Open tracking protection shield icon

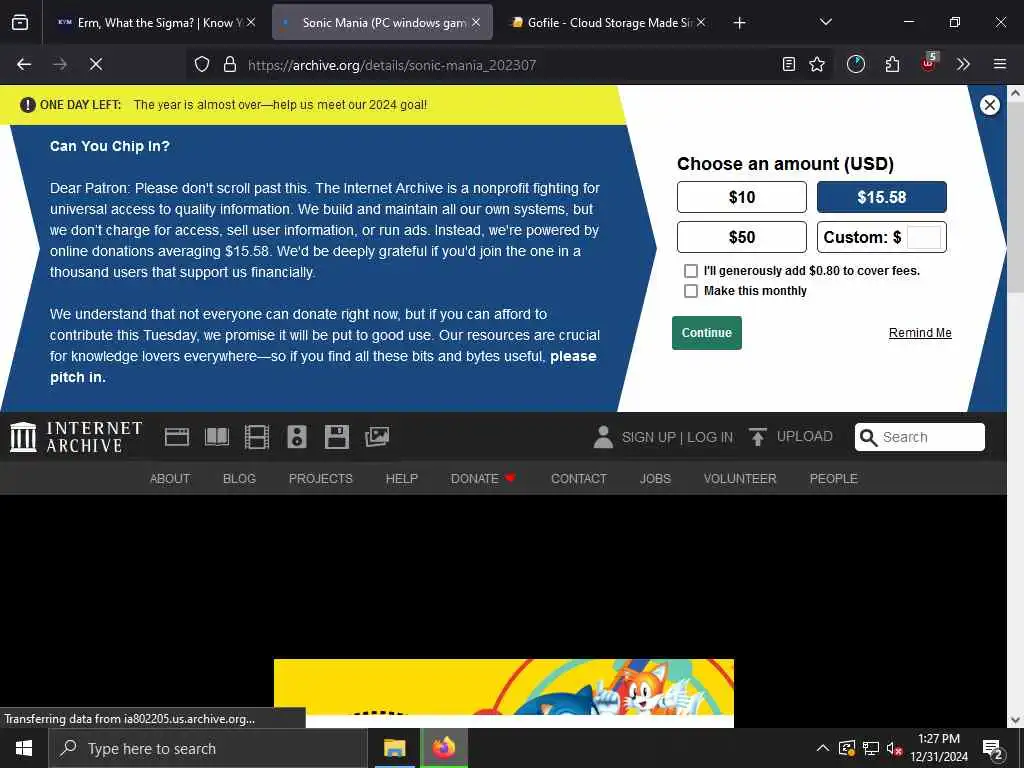tap(202, 64)
